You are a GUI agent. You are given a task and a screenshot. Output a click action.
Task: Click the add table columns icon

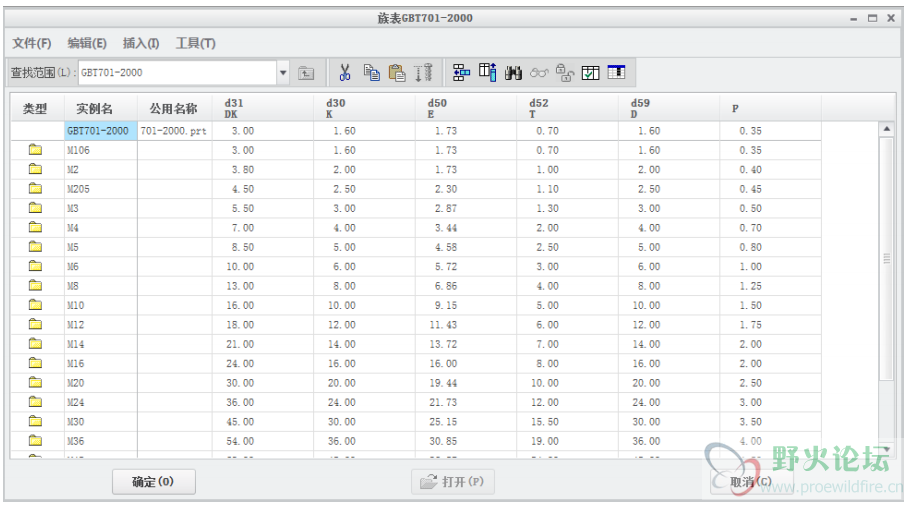click(487, 72)
